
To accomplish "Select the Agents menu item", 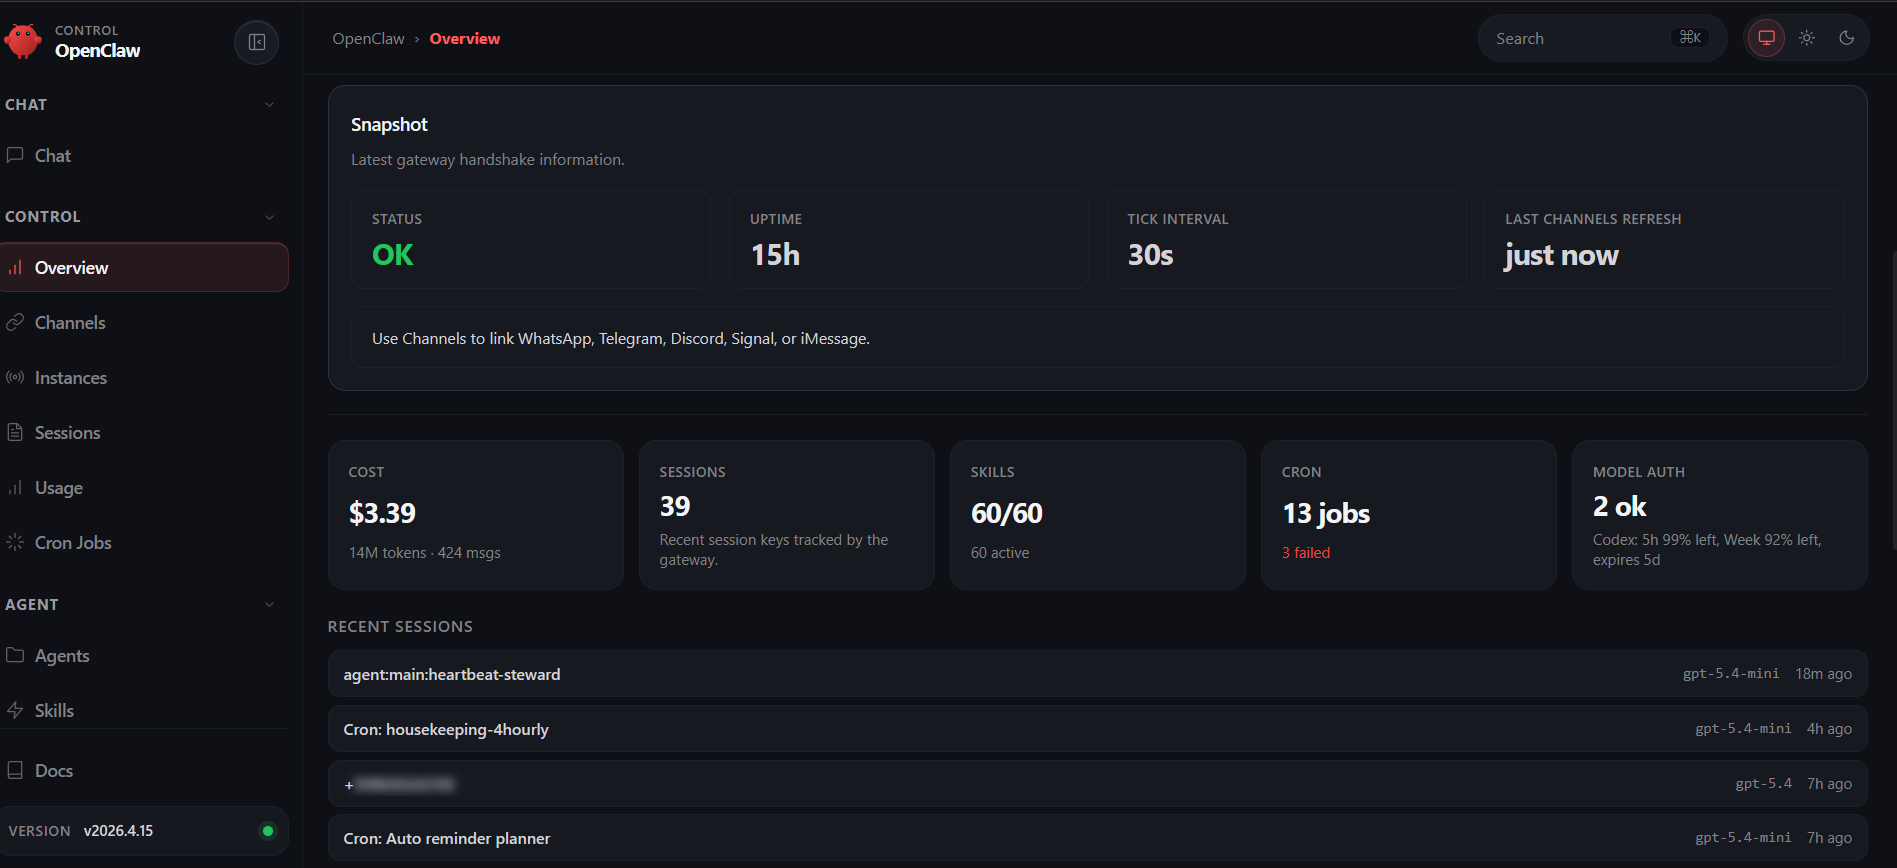I will (x=61, y=656).
